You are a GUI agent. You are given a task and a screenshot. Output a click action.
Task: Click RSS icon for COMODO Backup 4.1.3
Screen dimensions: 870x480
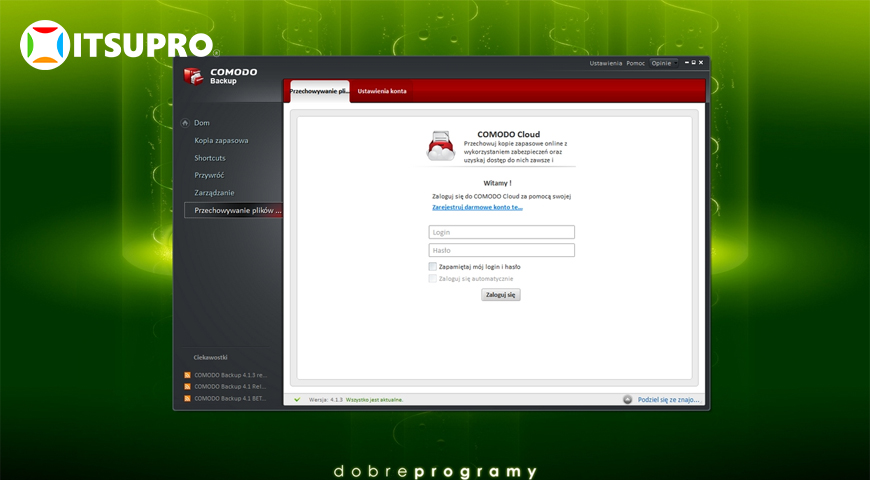click(x=188, y=375)
